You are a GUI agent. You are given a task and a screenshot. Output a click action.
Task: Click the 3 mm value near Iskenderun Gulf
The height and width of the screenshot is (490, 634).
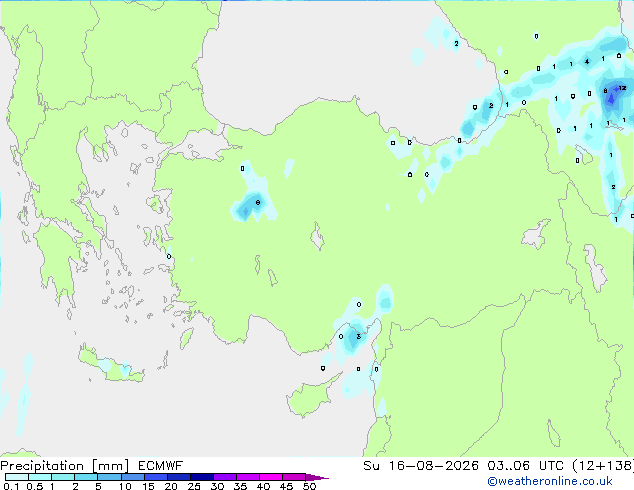358,336
